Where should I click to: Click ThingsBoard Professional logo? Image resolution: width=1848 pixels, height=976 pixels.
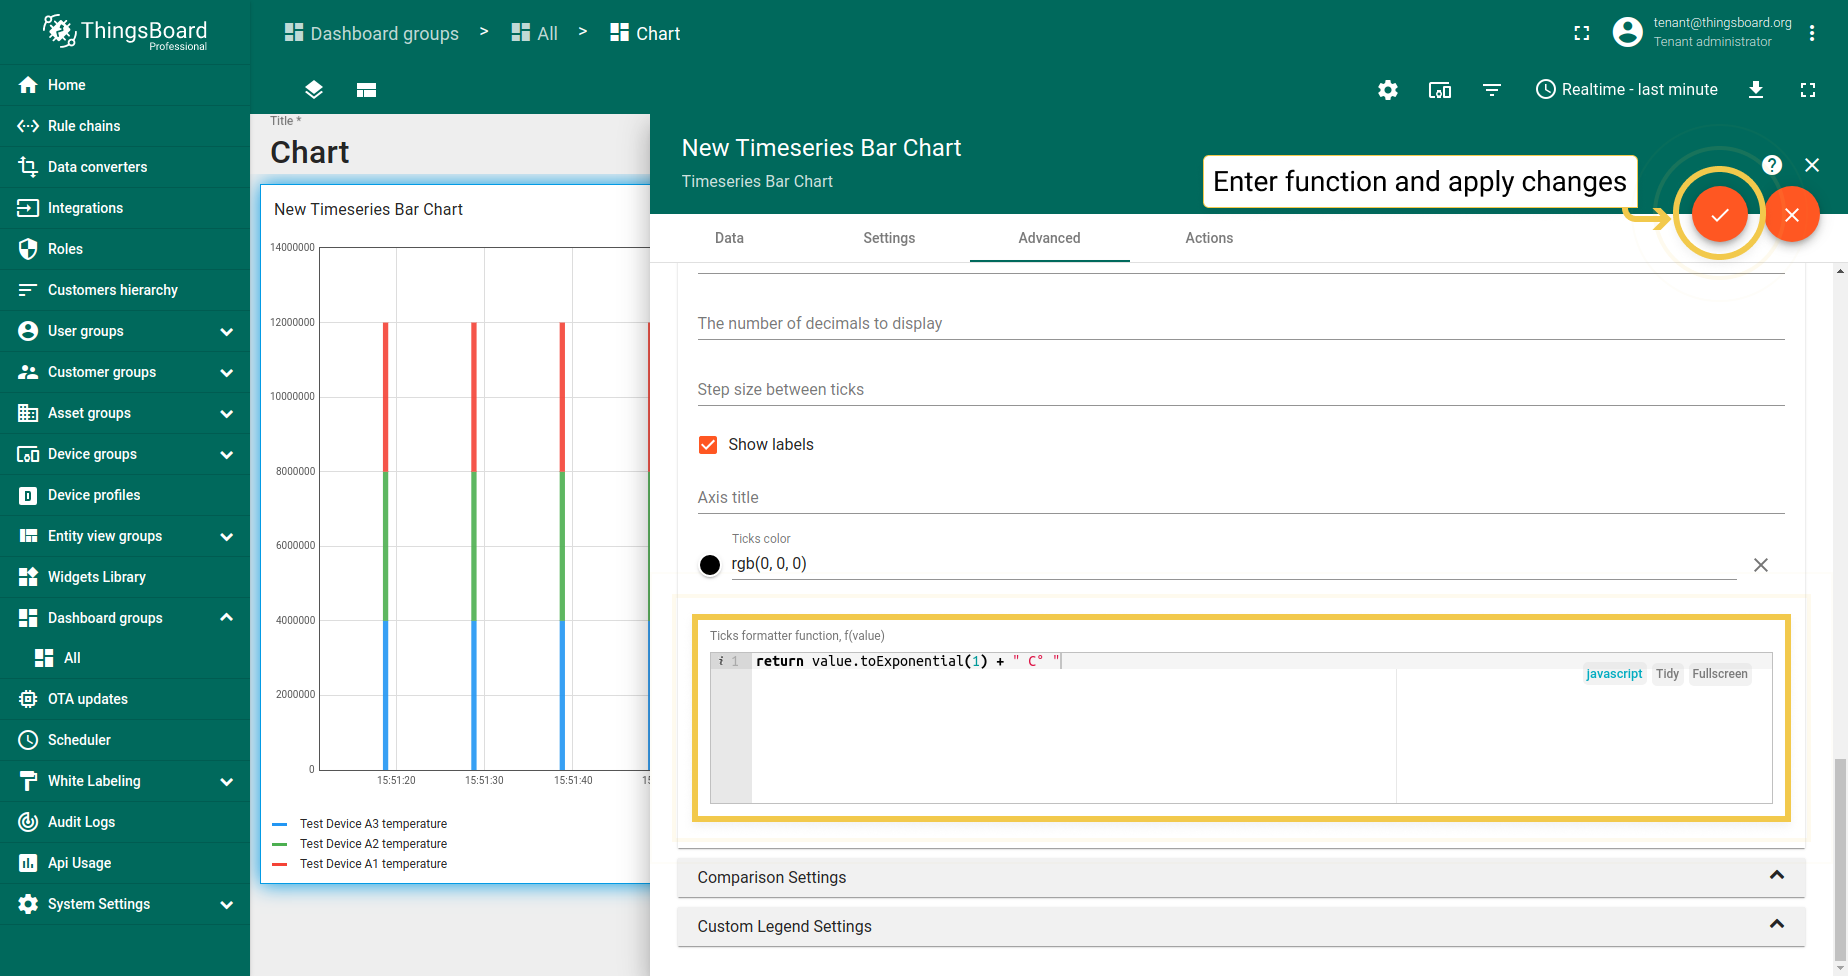pos(125,33)
